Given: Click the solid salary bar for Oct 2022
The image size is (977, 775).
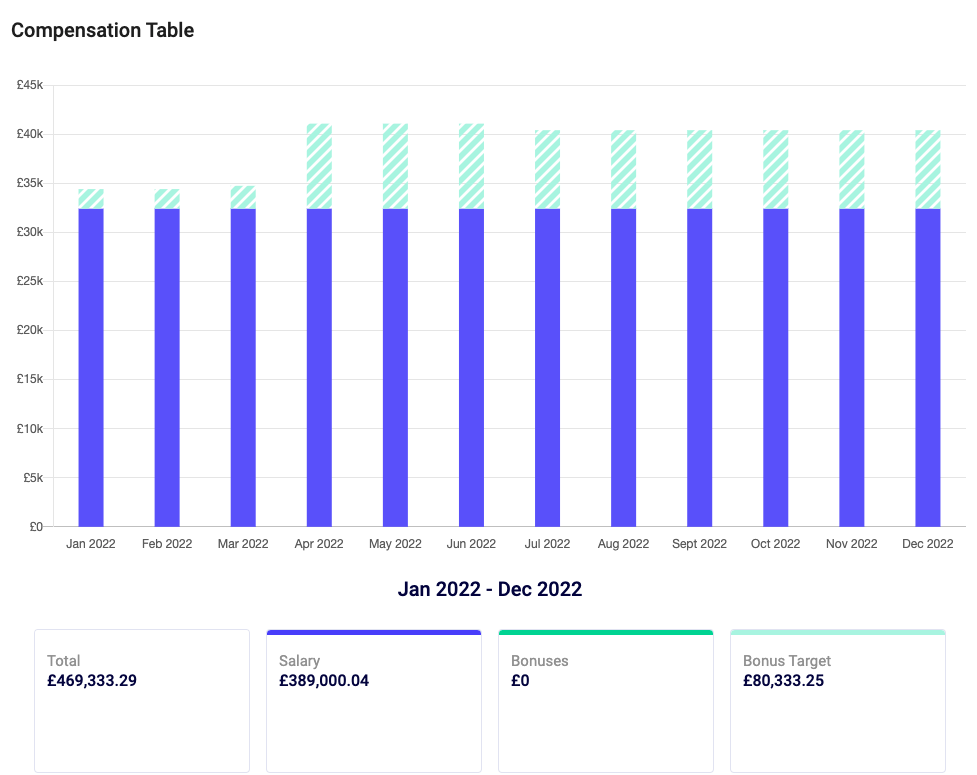Looking at the screenshot, I should click(x=775, y=367).
